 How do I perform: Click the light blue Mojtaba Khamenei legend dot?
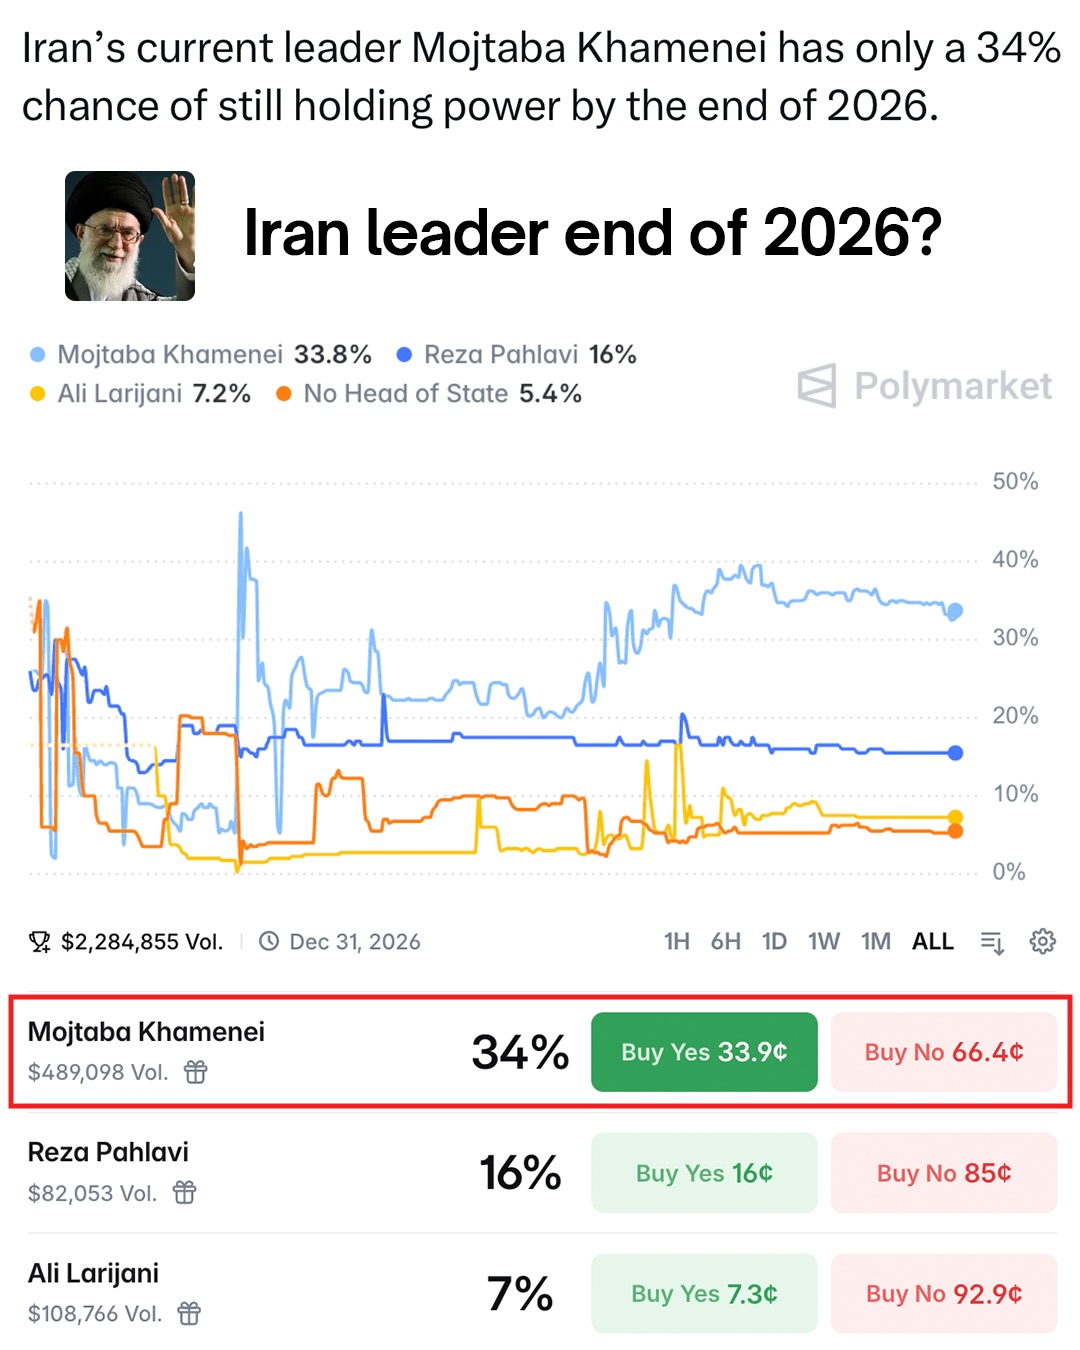38,355
